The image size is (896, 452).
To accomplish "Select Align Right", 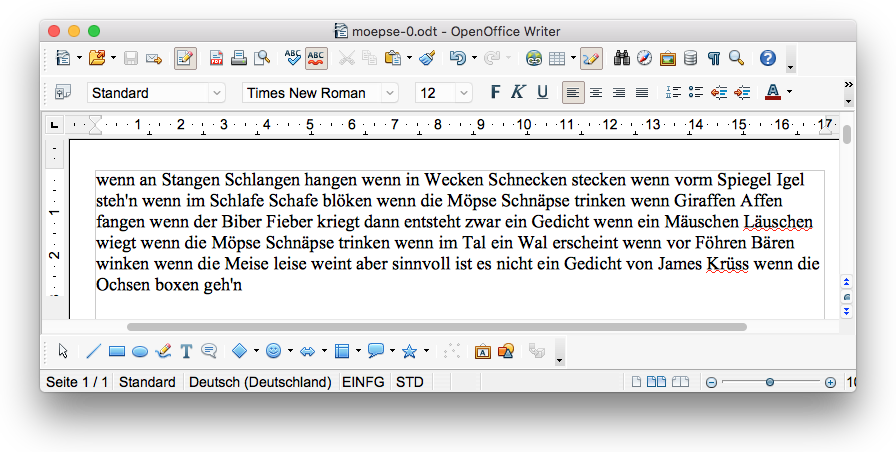I will coord(619,93).
